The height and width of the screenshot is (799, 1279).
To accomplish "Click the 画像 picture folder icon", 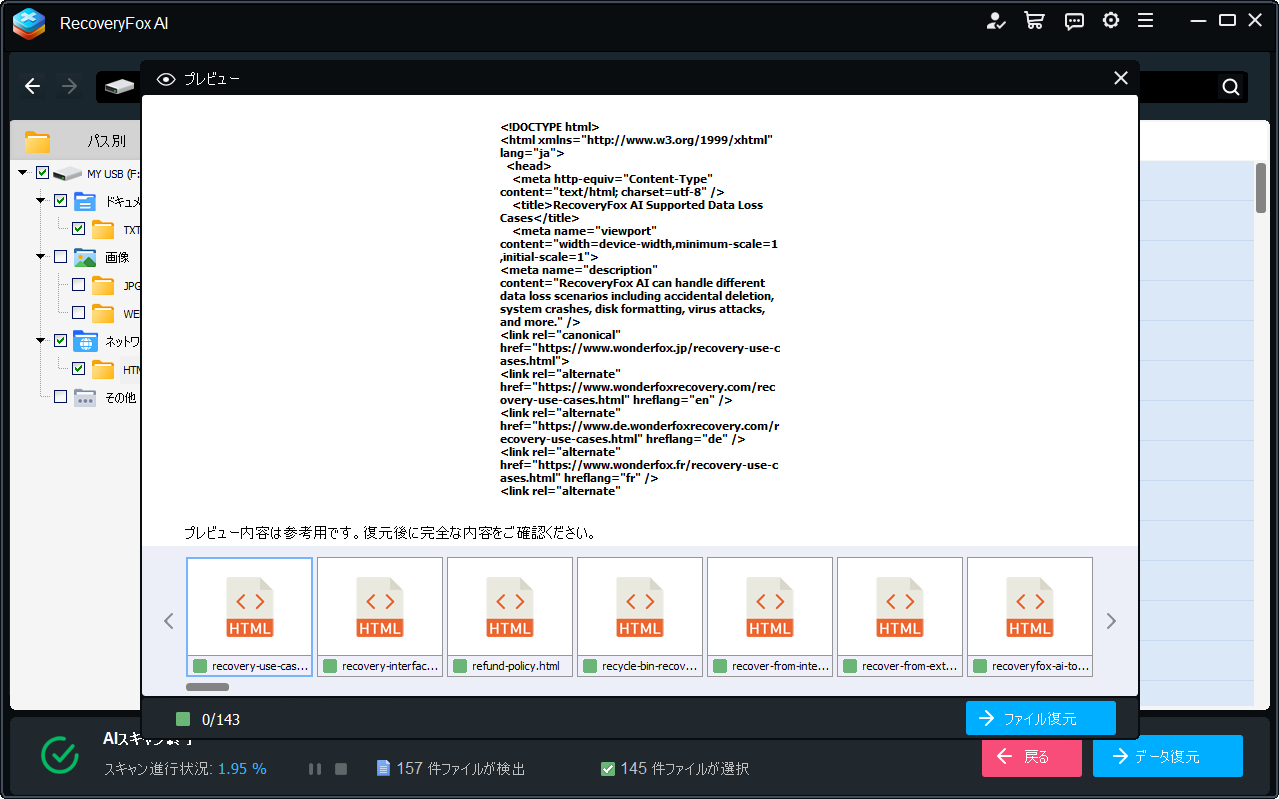I will click(85, 257).
